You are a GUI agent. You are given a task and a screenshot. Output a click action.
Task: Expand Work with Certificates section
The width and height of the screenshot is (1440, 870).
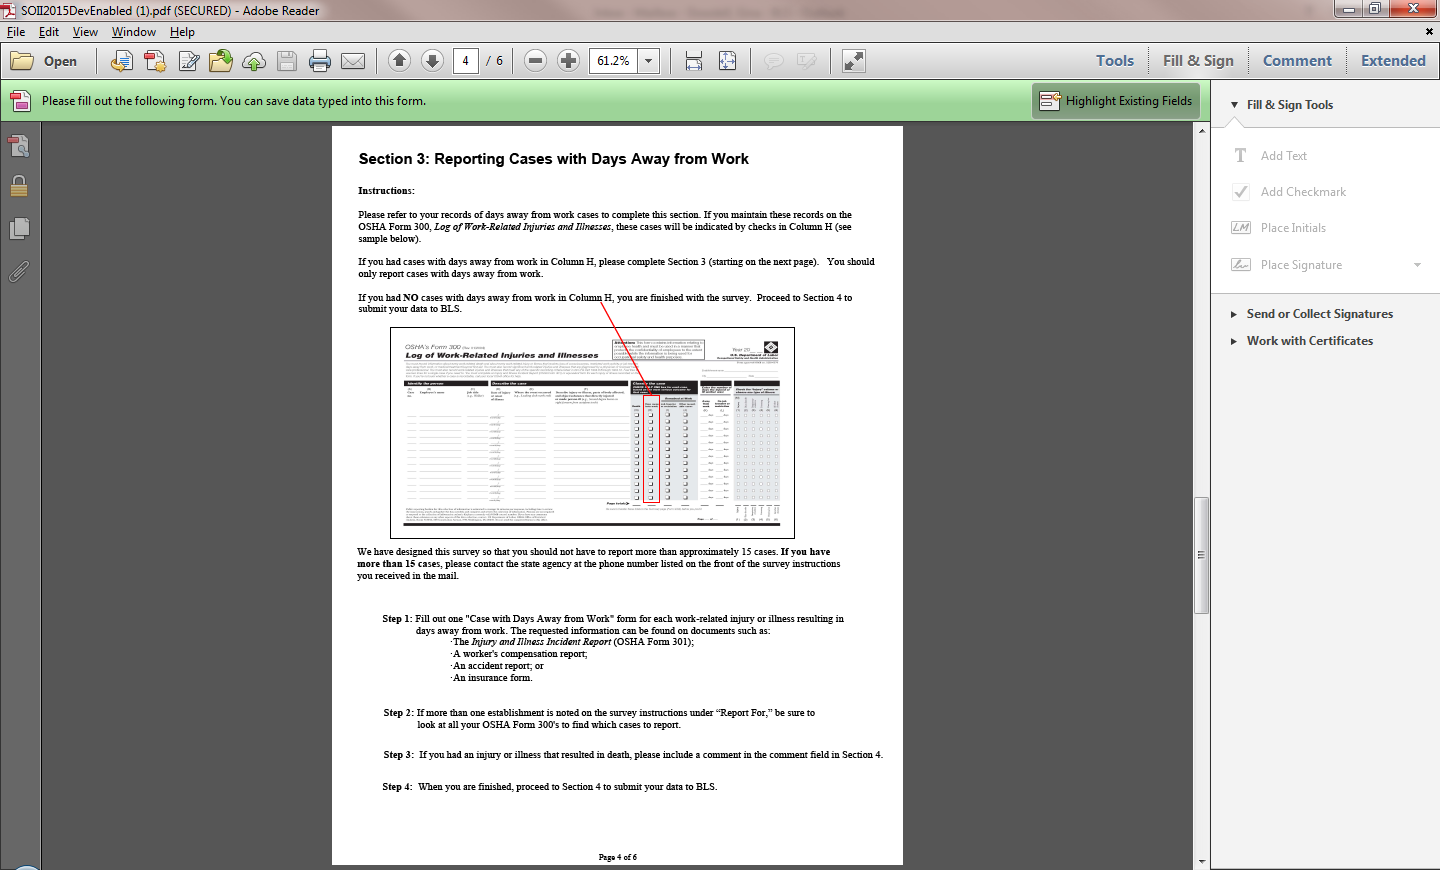(1308, 341)
